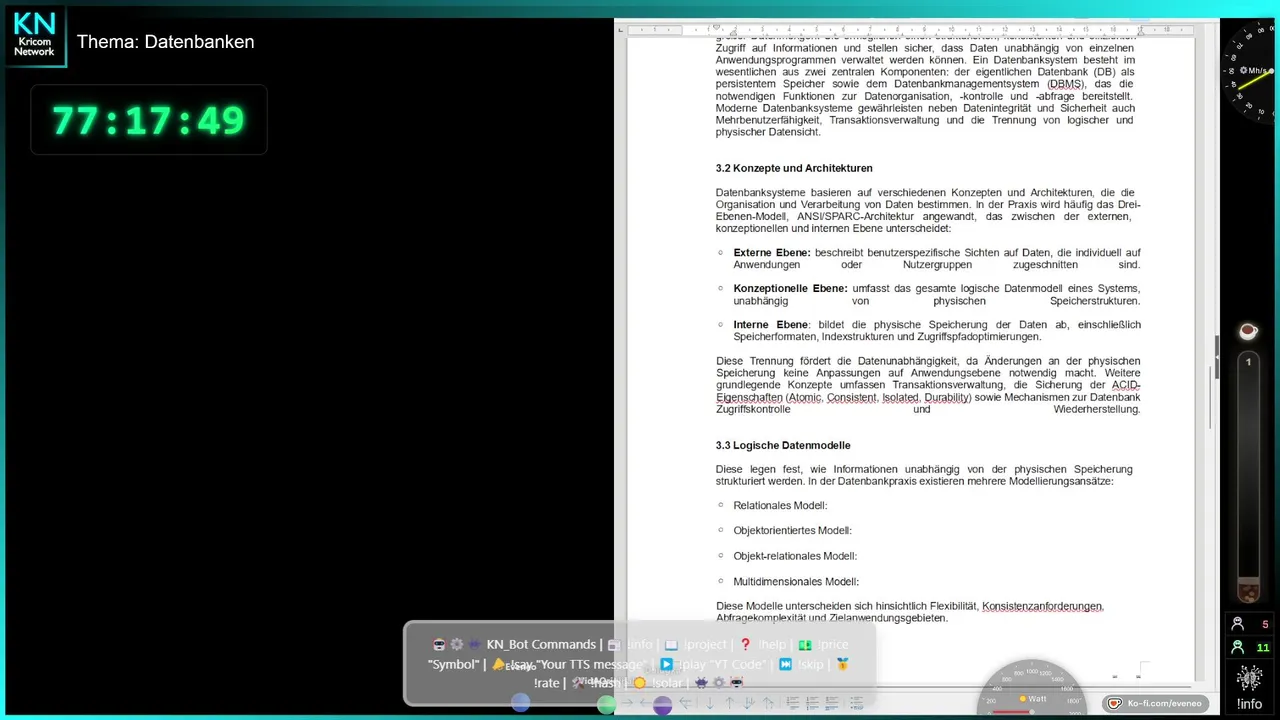Image resolution: width=1280 pixels, height=720 pixels.
Task: Click the KN Kricom Network logo
Action: point(34,35)
